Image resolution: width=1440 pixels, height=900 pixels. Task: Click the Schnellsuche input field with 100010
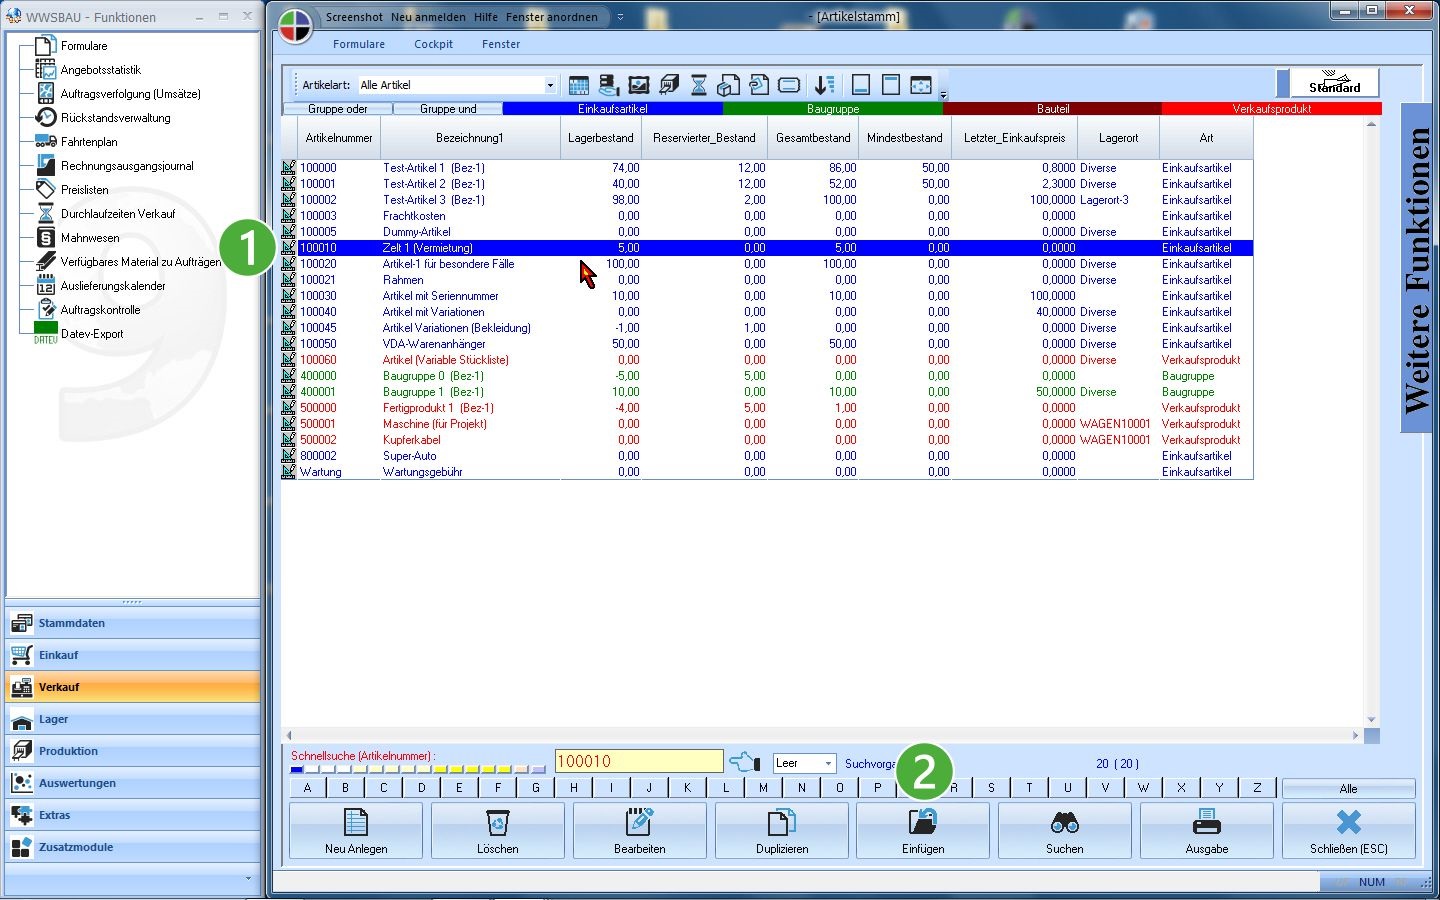(639, 762)
